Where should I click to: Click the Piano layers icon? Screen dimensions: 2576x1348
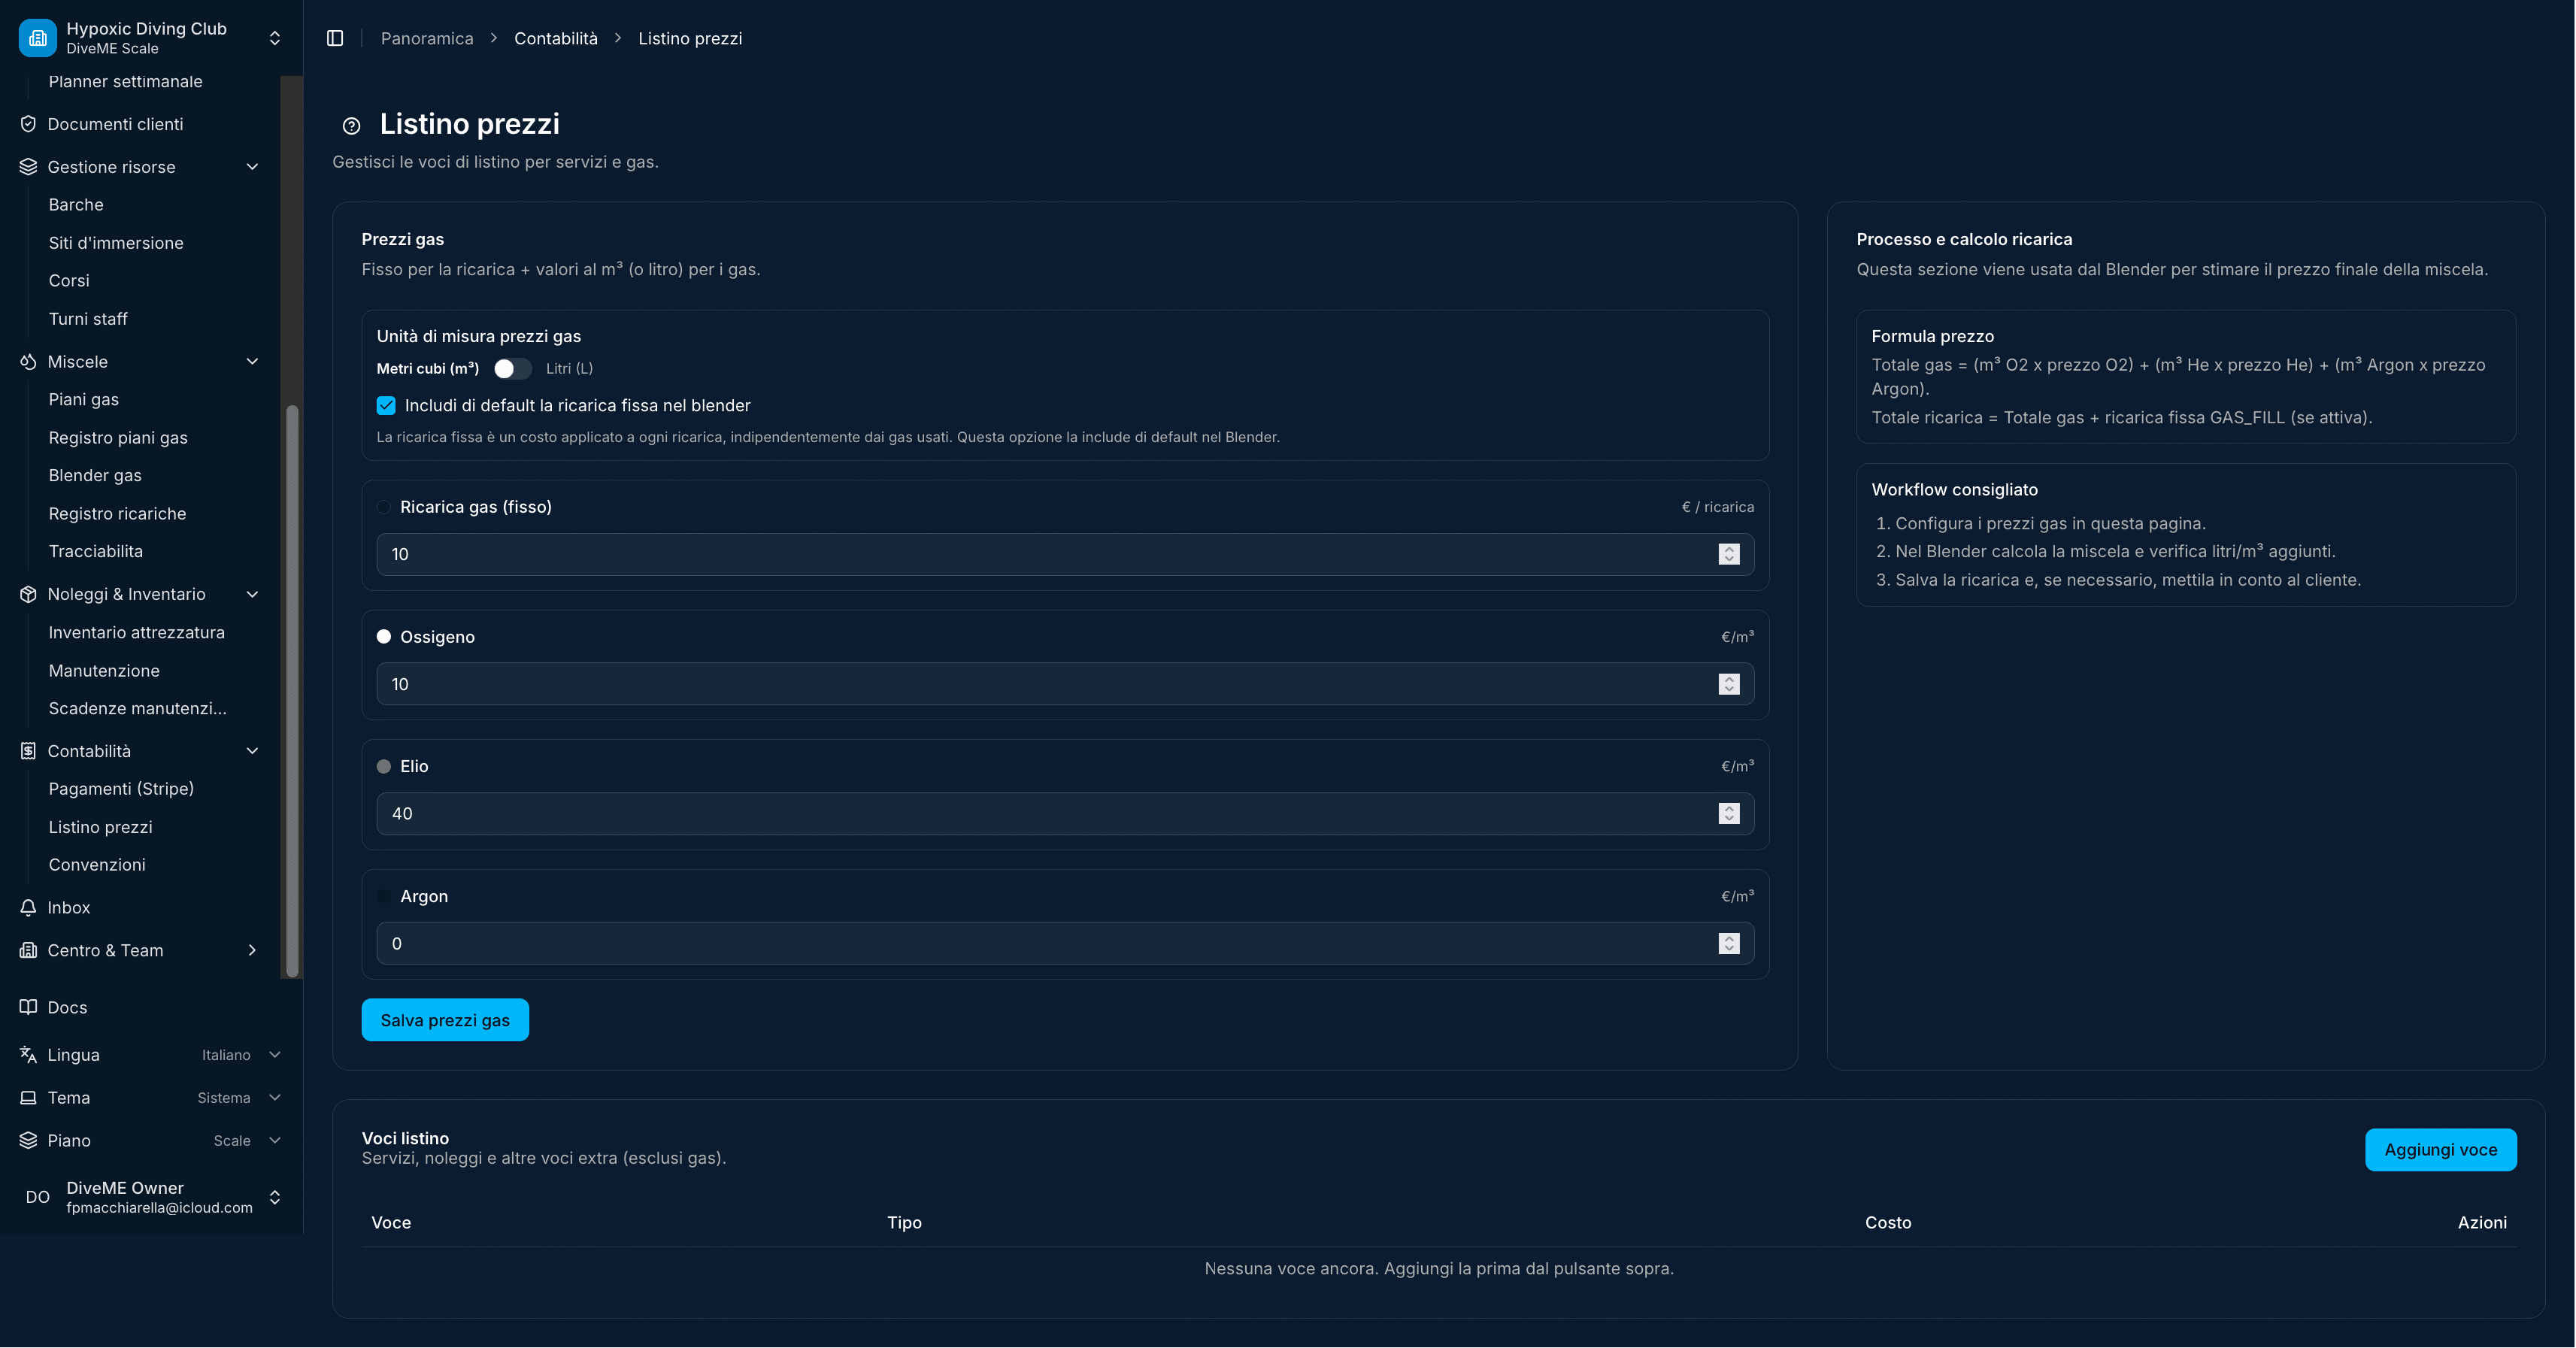28,1140
